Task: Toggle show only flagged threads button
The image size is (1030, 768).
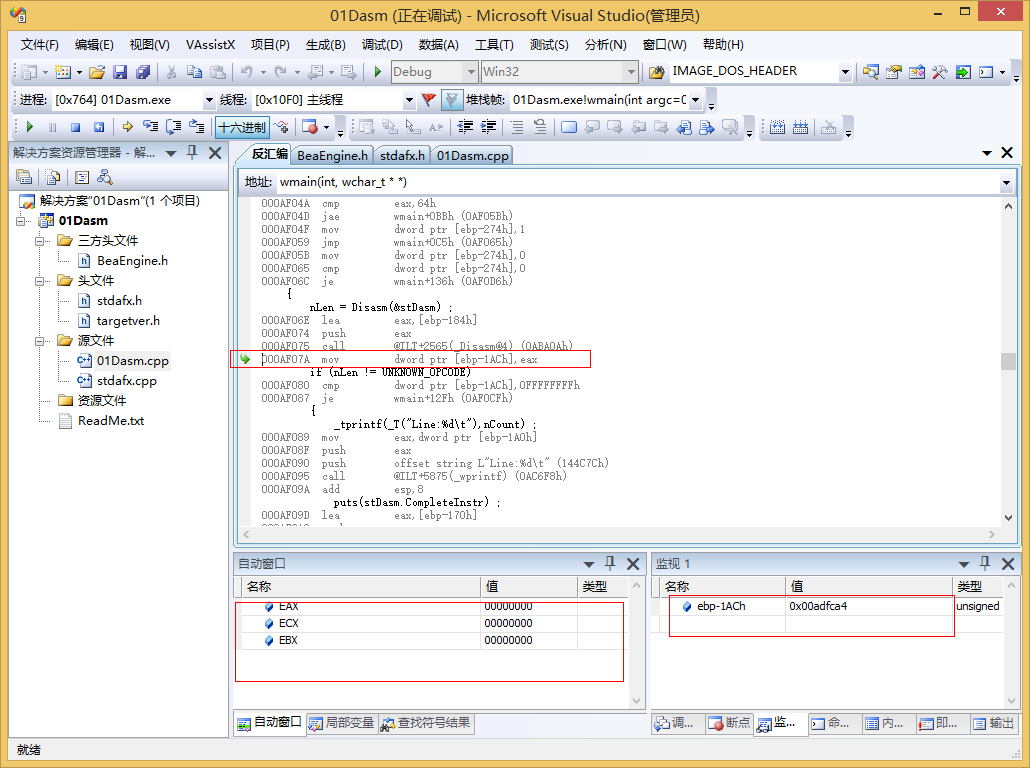Action: pyautogui.click(x=452, y=100)
